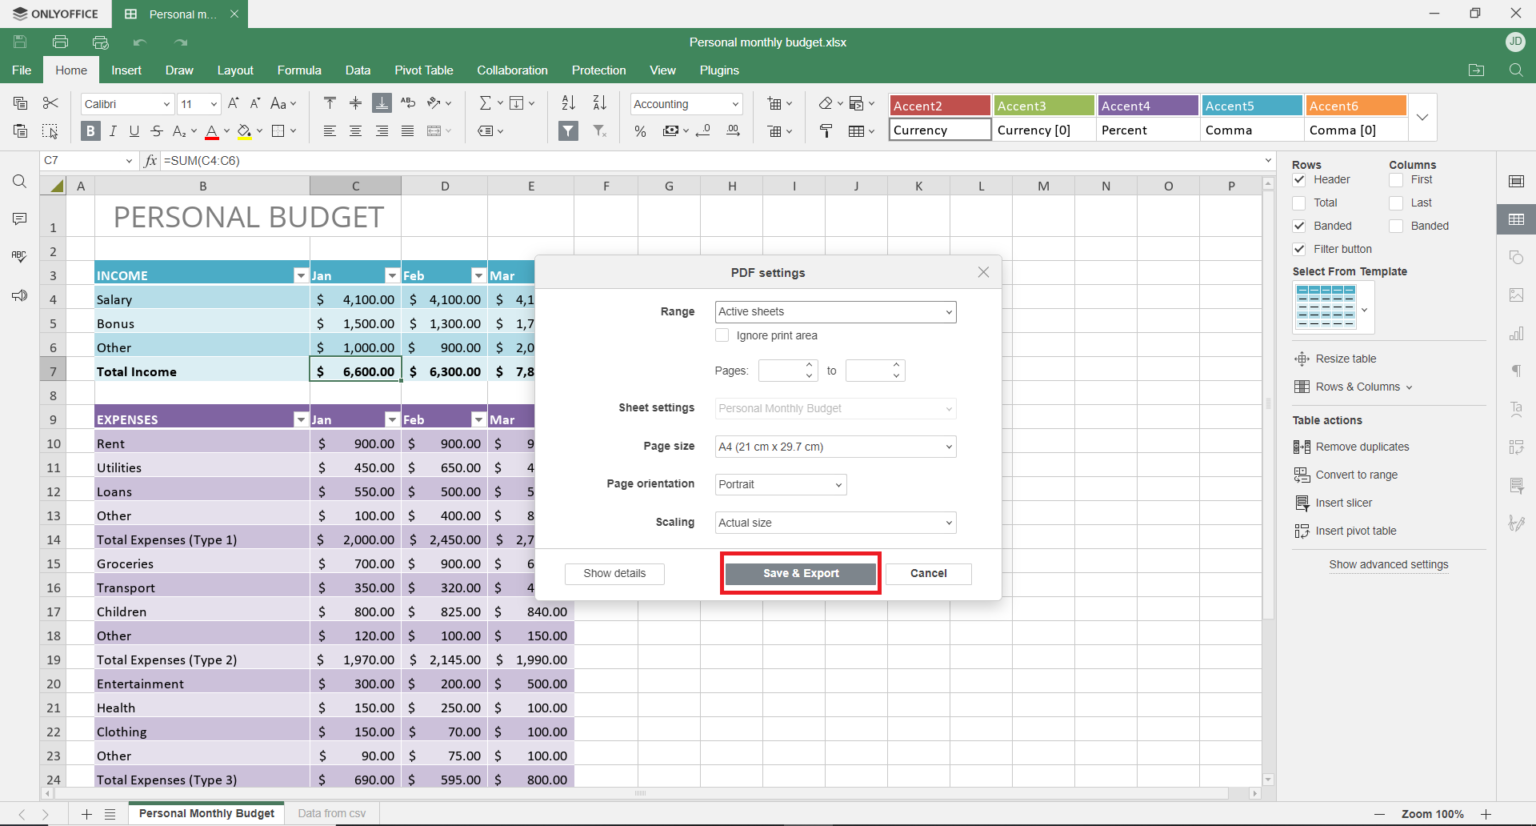Uncheck the Ignore print area checkbox
The height and width of the screenshot is (826, 1536).
pos(722,335)
